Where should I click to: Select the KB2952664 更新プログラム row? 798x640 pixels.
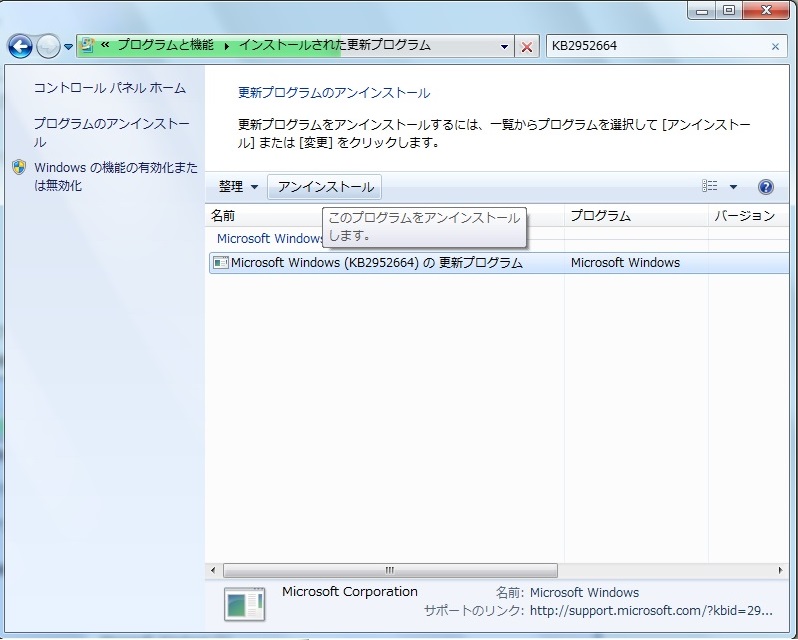[x=499, y=263]
